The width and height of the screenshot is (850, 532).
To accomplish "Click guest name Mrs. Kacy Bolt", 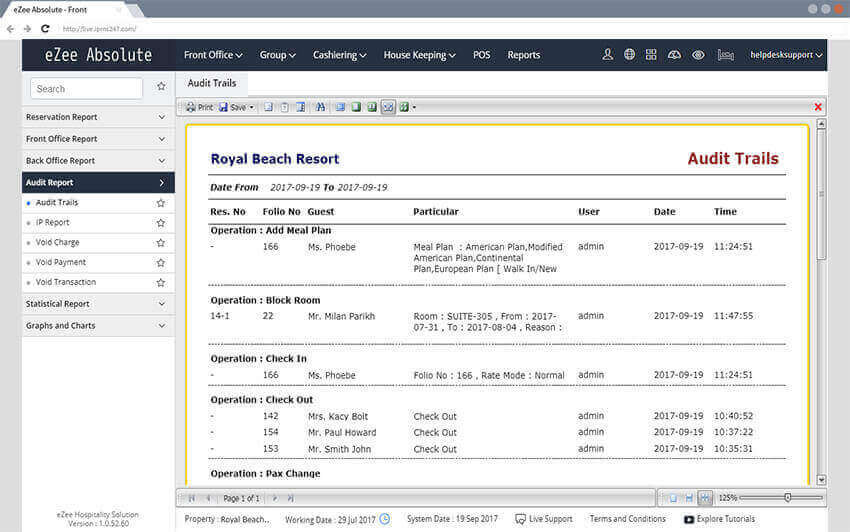I will click(x=338, y=416).
